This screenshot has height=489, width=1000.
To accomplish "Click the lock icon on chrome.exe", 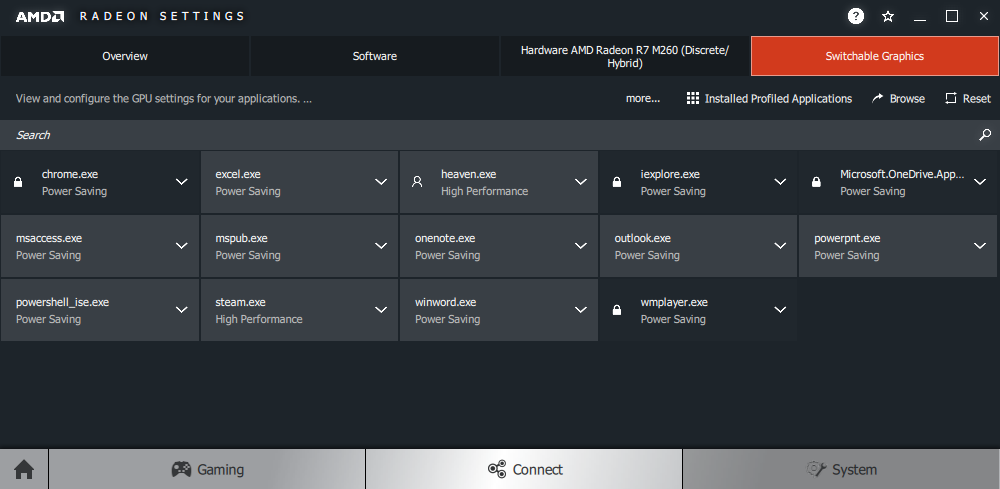I will tap(17, 182).
